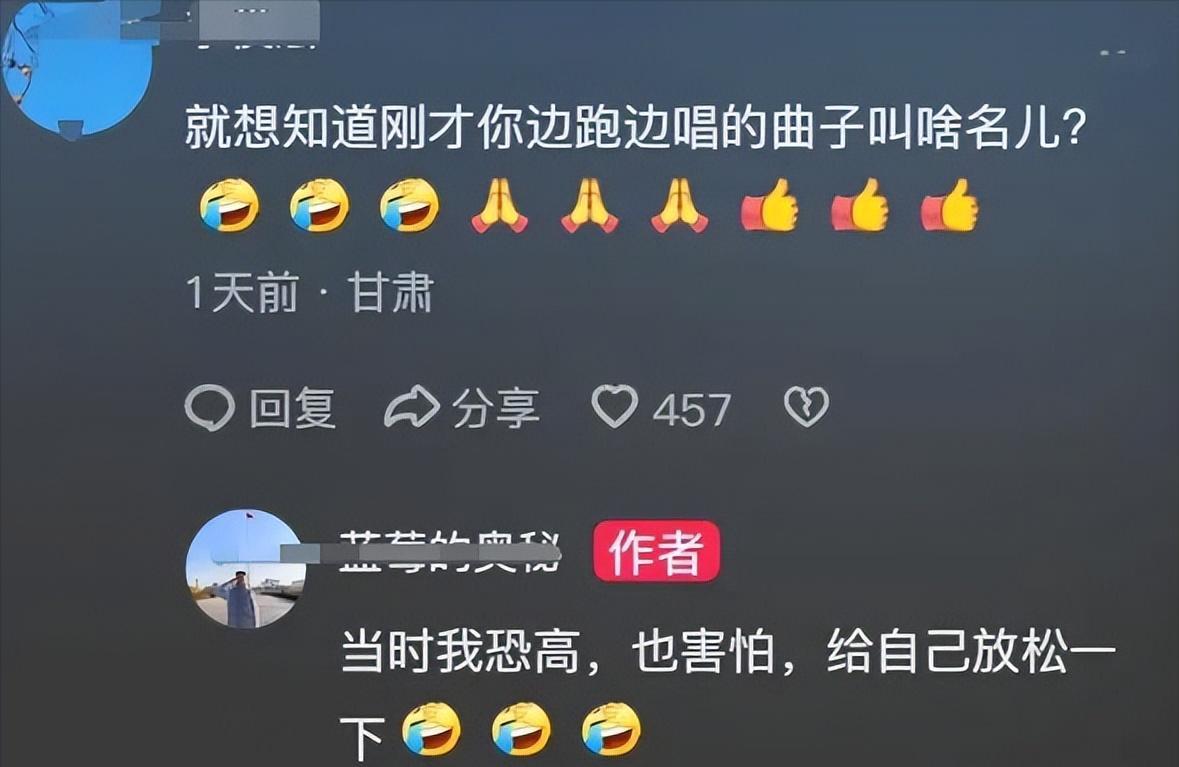The width and height of the screenshot is (1179, 767).
Task: Like the comment with the heart icon
Action: 614,406
